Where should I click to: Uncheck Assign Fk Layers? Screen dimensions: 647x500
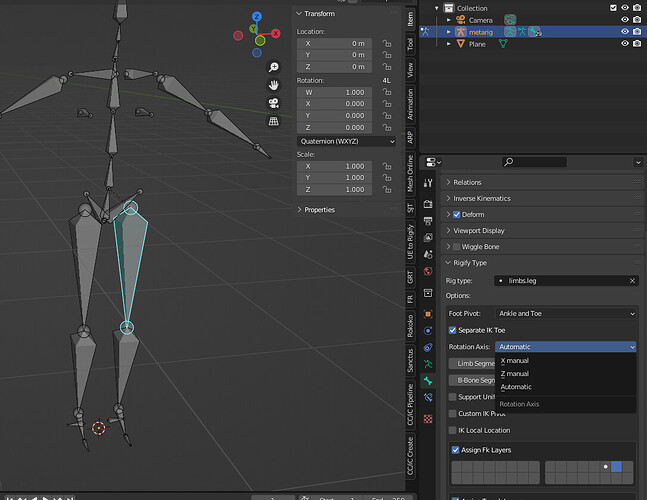(x=456, y=450)
